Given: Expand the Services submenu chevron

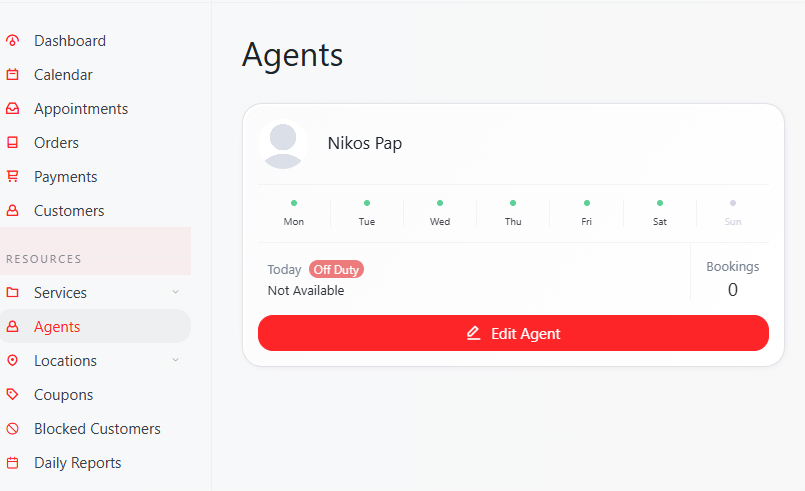Looking at the screenshot, I should pos(176,292).
